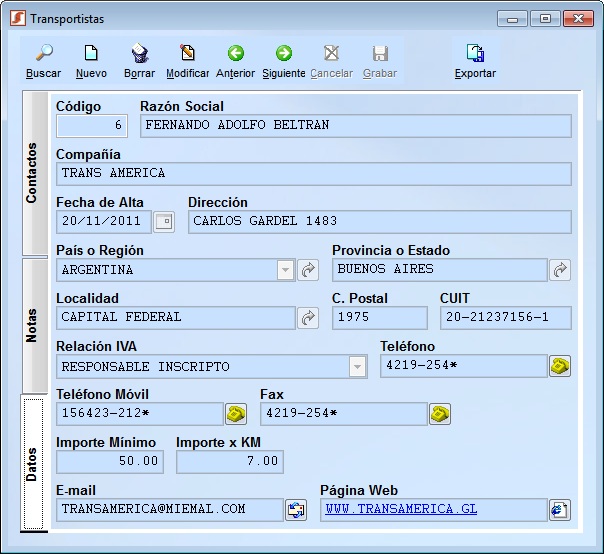
Task: Click the arrow button beside País o Región
Action: tap(308, 270)
